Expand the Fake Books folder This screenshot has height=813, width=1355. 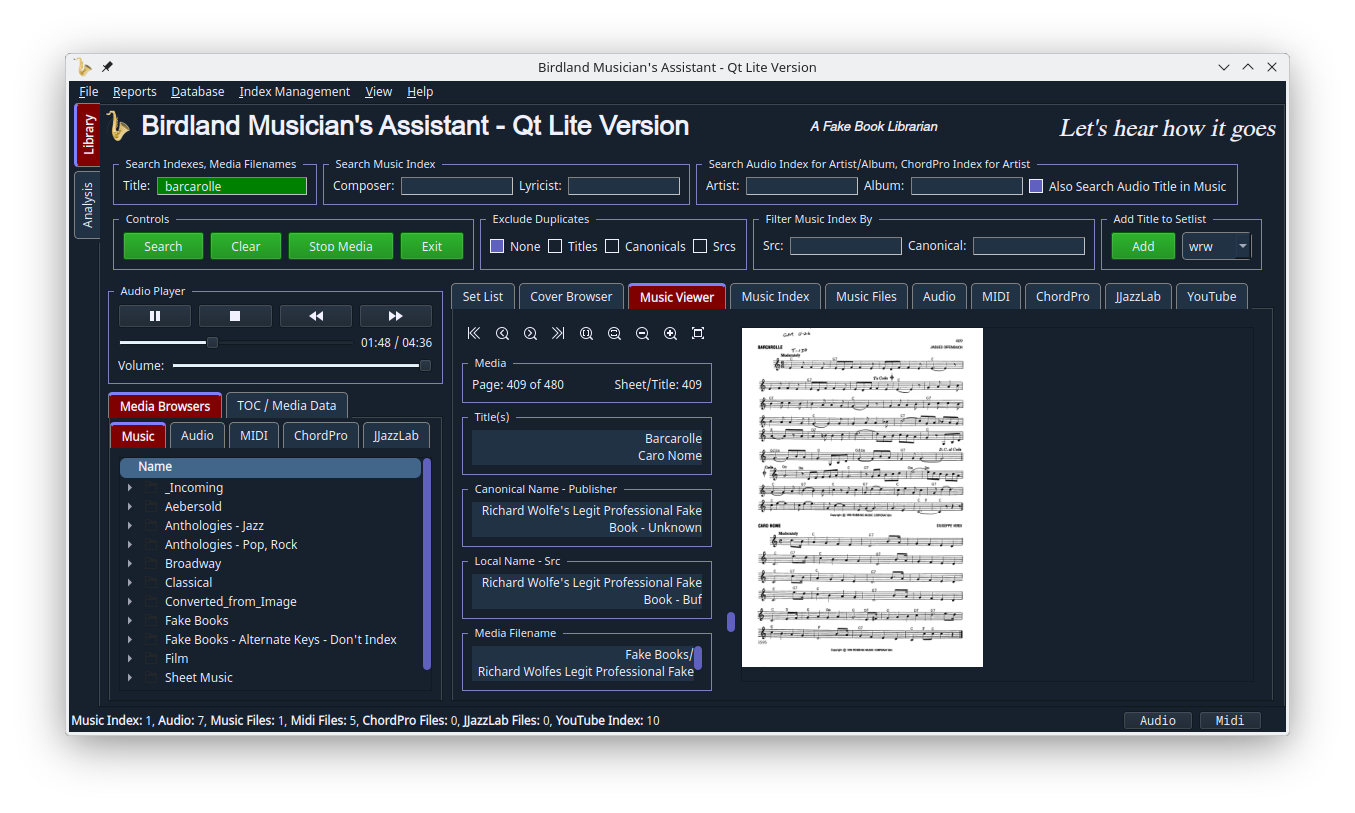[130, 621]
